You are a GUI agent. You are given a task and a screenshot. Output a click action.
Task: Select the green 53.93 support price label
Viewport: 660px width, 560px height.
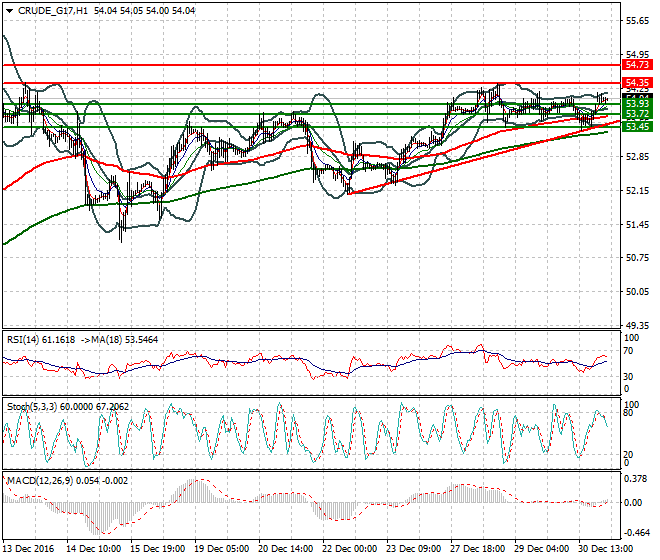[x=637, y=104]
